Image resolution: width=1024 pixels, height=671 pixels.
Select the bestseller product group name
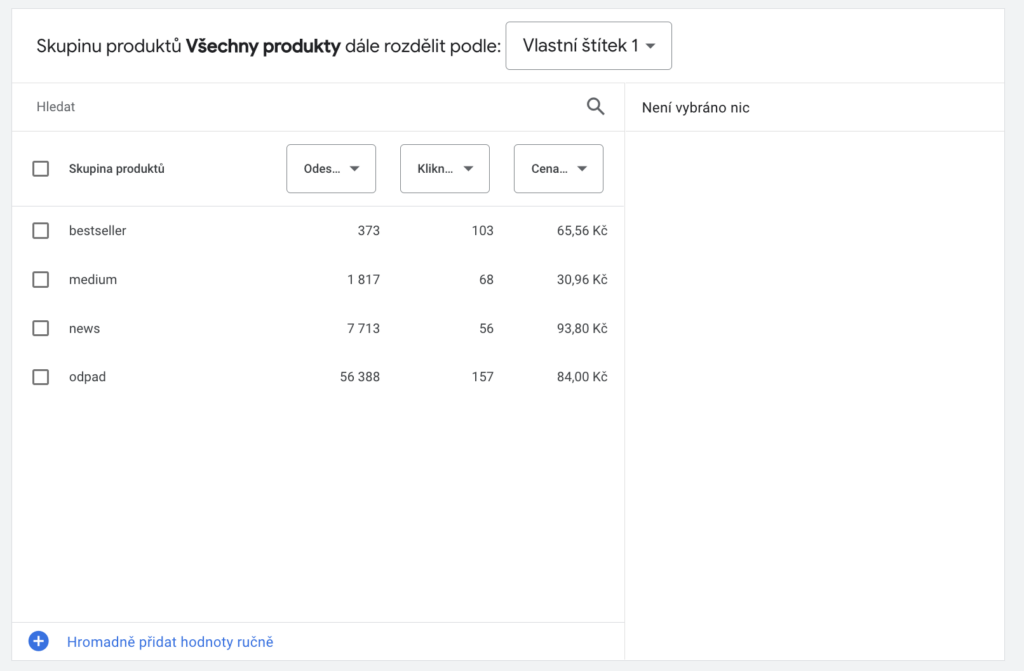97,231
